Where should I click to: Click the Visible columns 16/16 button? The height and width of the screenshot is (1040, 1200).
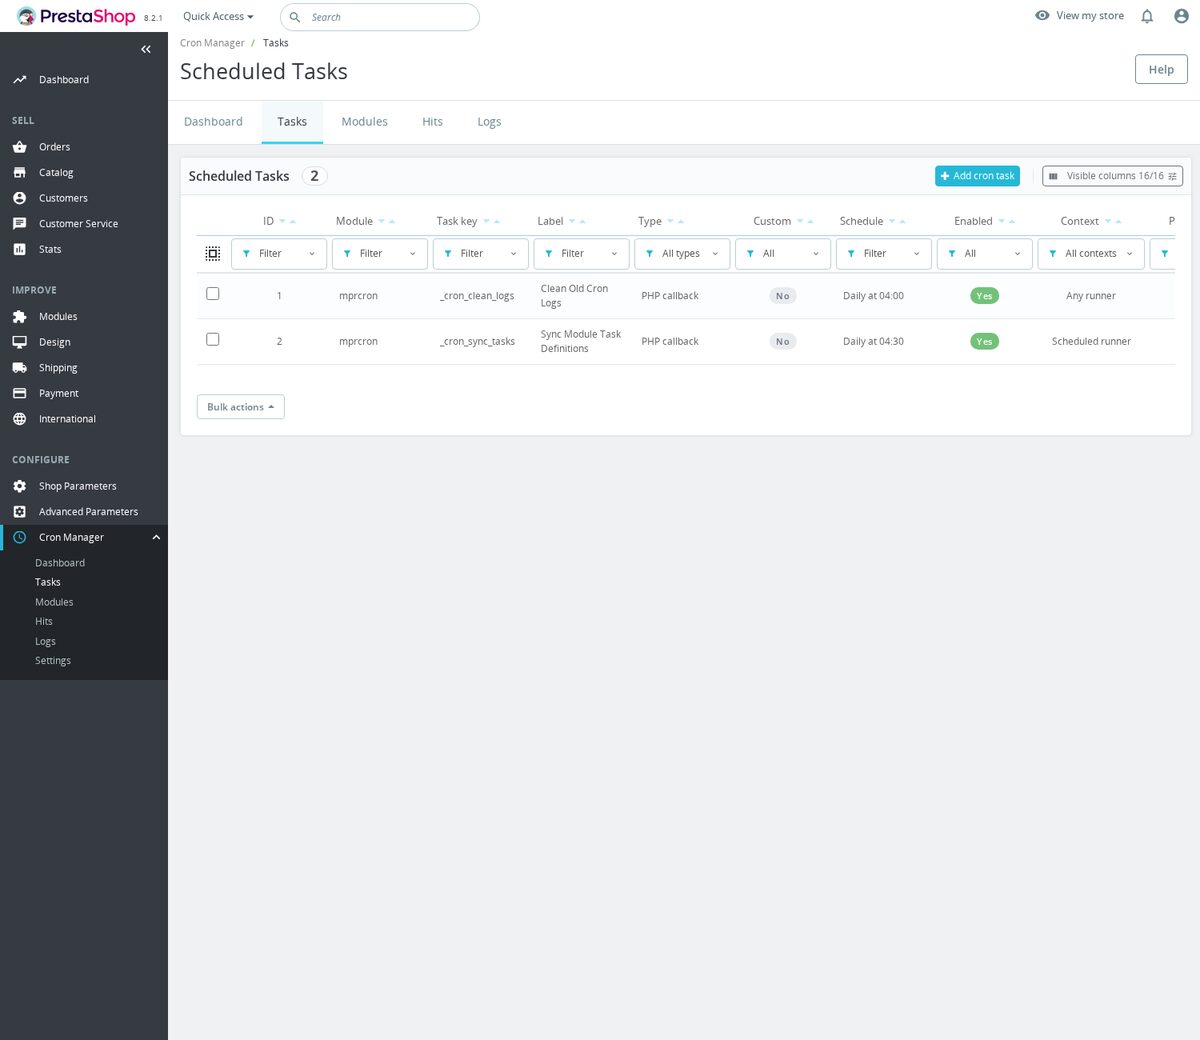click(1112, 176)
